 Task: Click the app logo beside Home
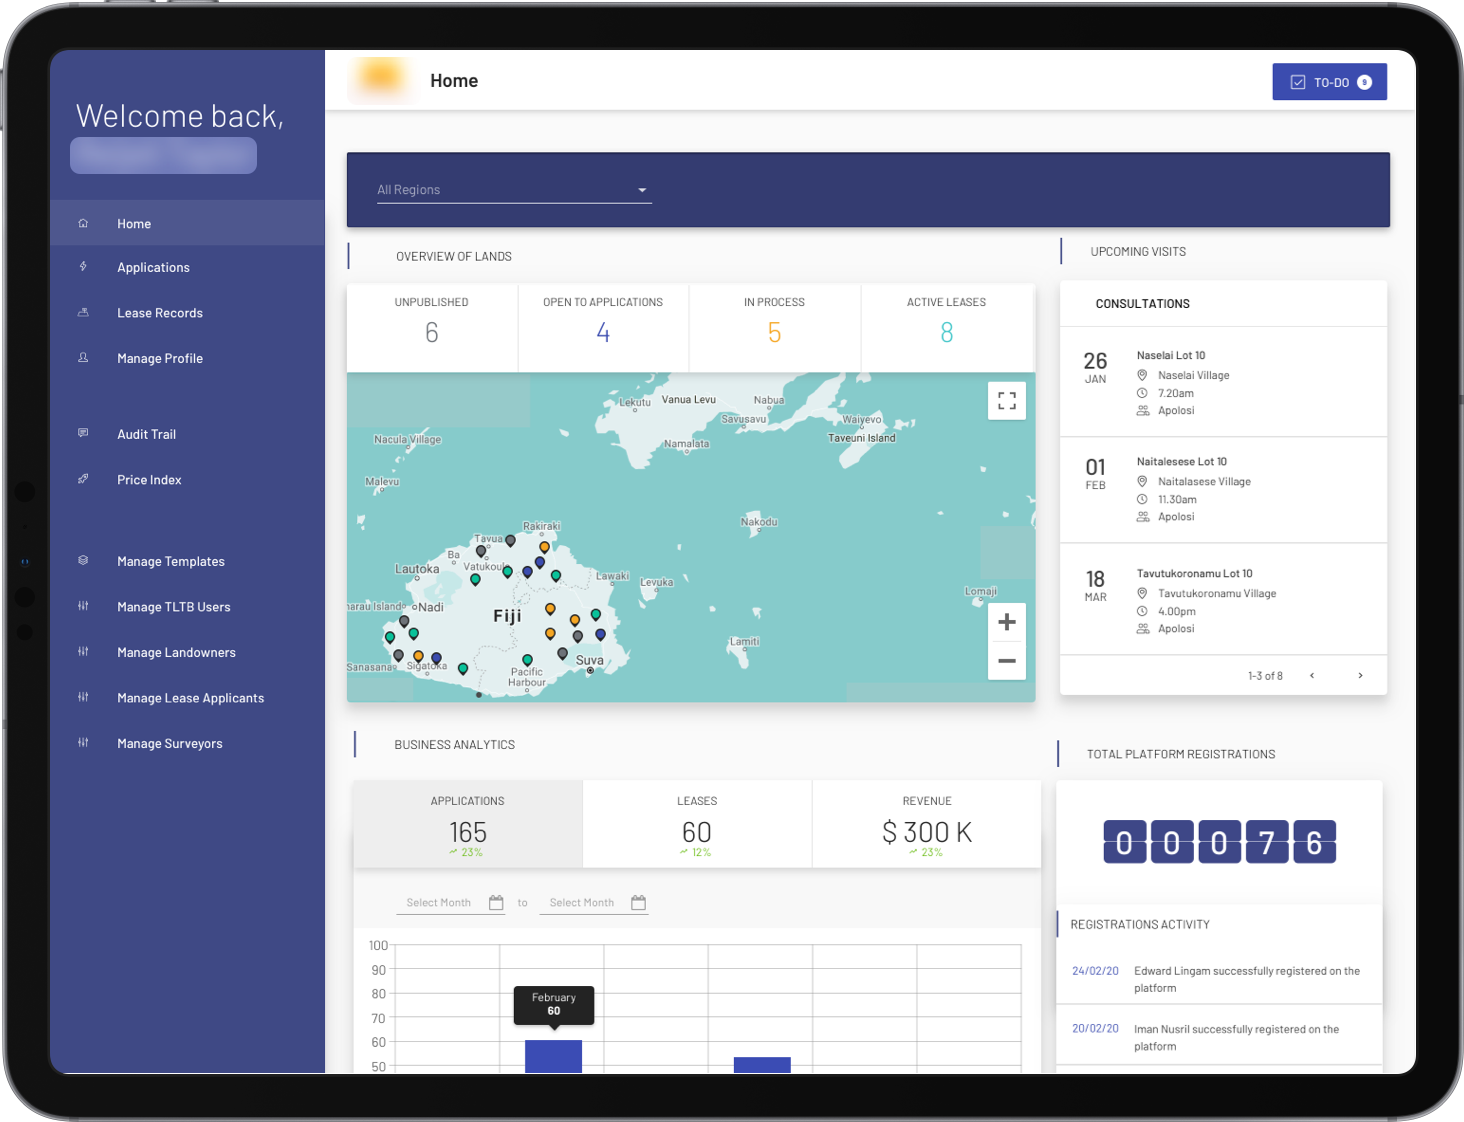point(380,78)
